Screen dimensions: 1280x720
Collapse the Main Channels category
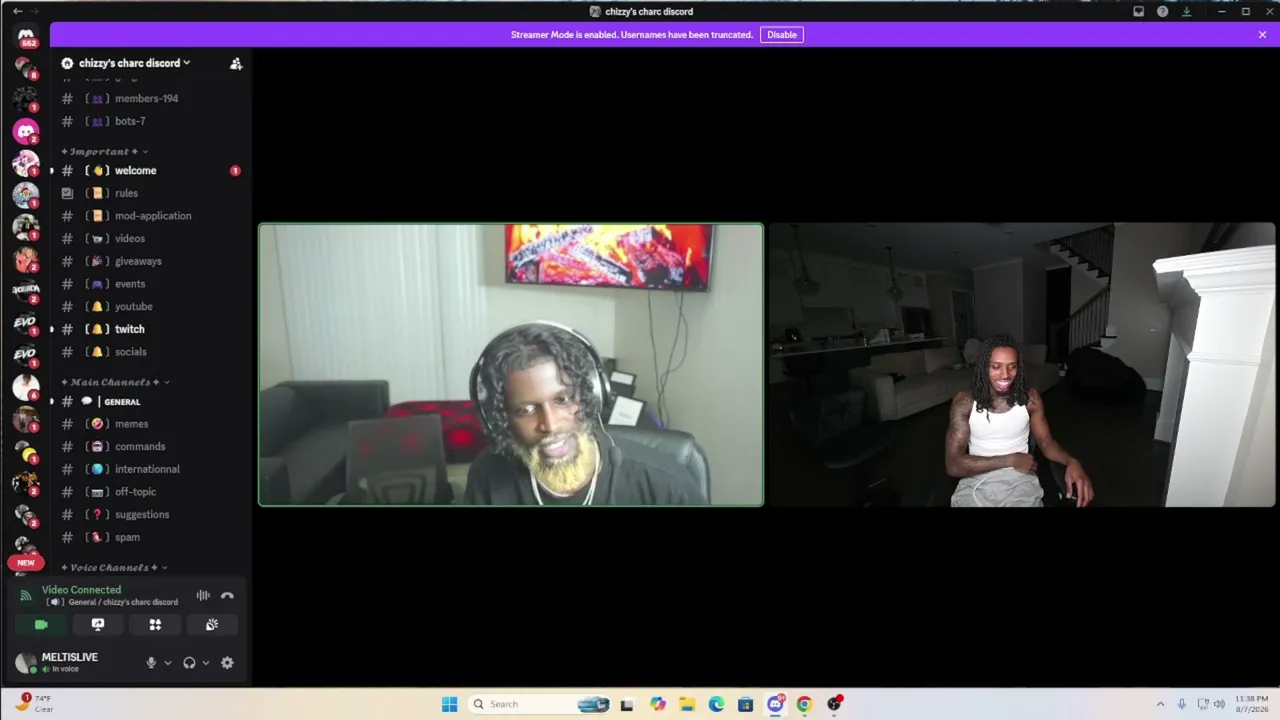click(x=115, y=382)
